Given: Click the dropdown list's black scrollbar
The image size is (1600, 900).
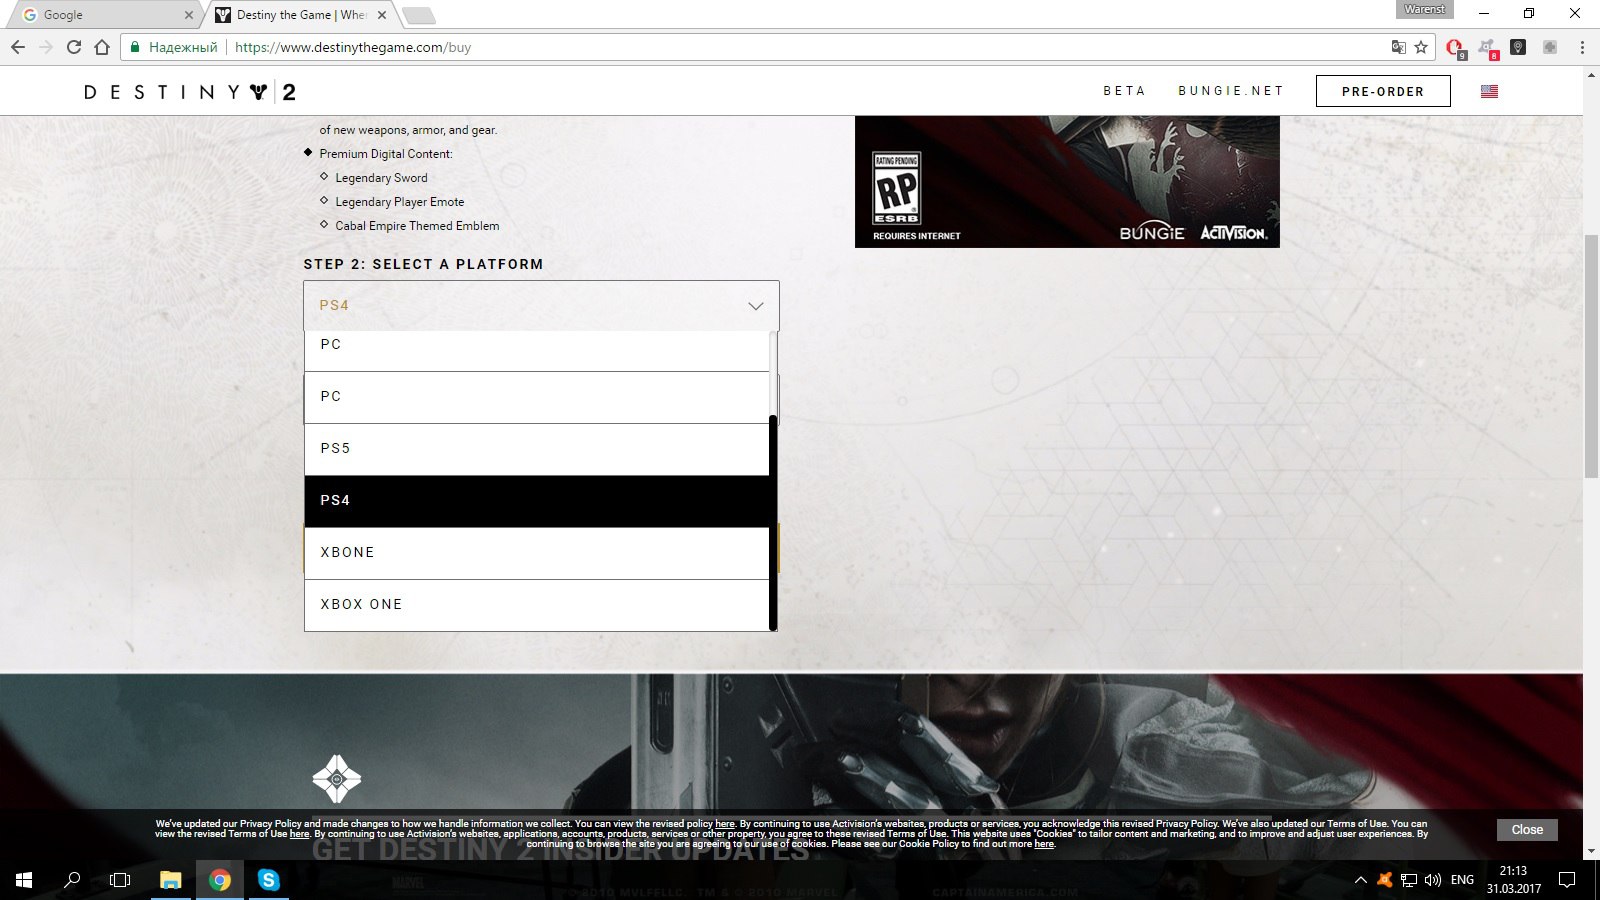Looking at the screenshot, I should pos(773,523).
